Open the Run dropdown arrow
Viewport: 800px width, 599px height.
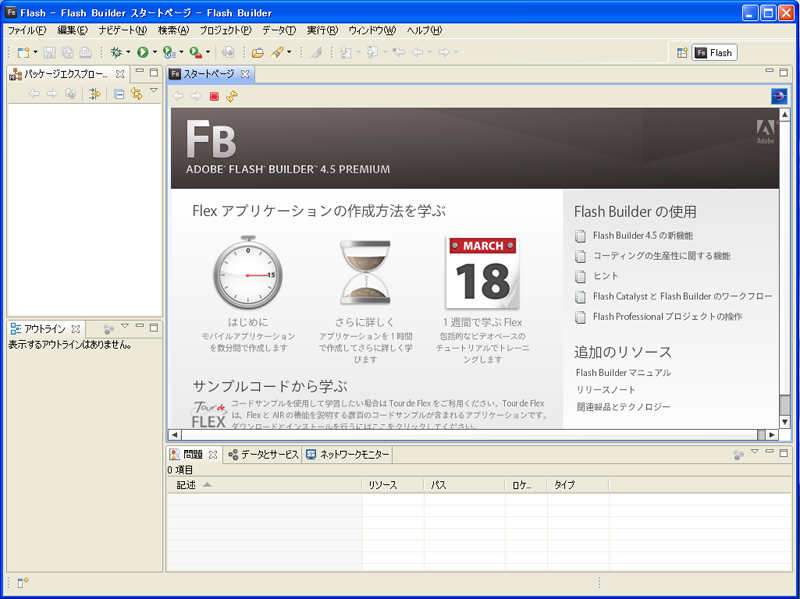coord(155,52)
